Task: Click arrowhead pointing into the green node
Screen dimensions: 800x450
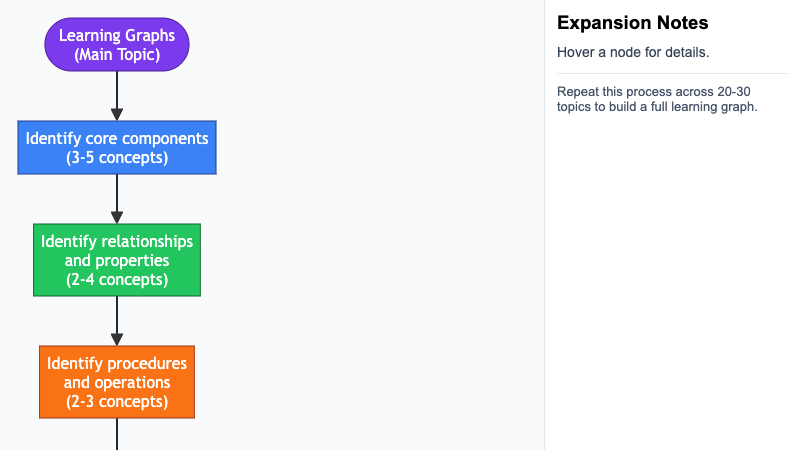Action: point(117,217)
